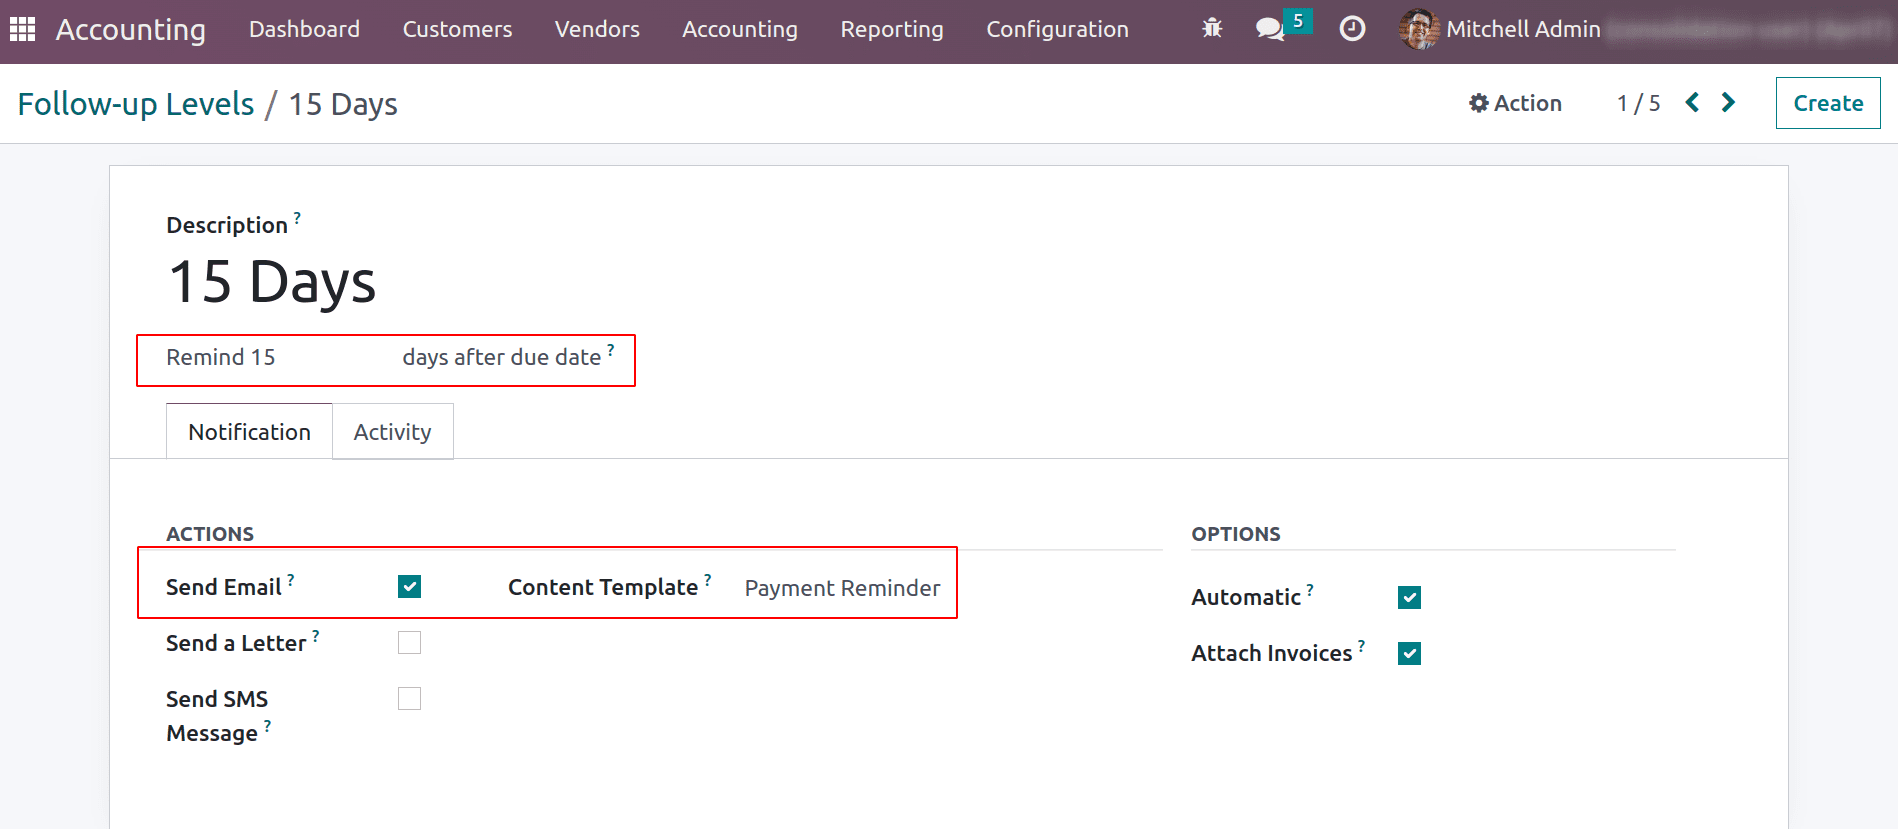The image size is (1898, 829).
Task: Click the Create button
Action: pyautogui.click(x=1828, y=103)
